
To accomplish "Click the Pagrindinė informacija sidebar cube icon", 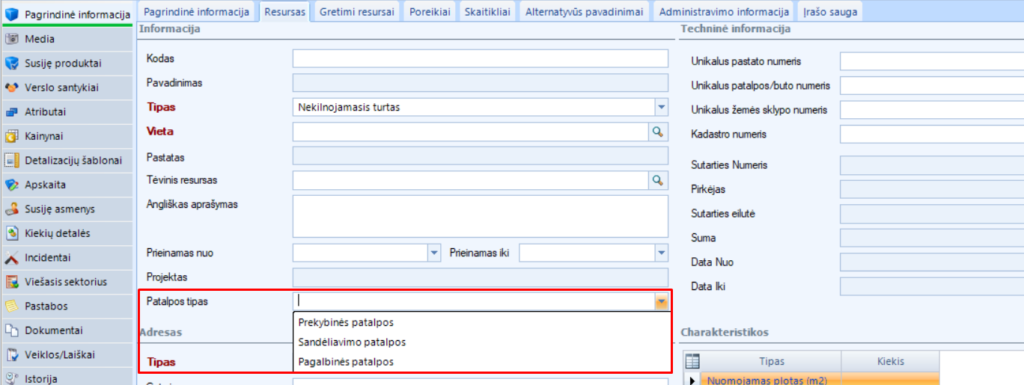I will pyautogui.click(x=11, y=14).
